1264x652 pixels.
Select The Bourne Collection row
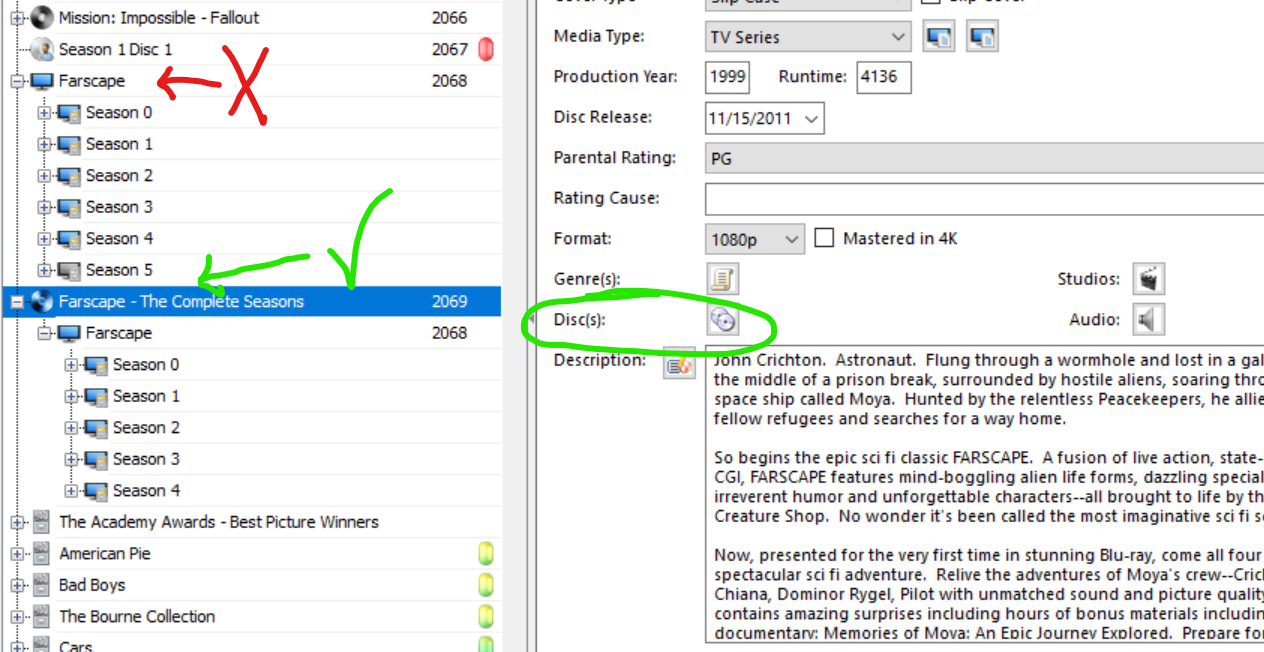(x=250, y=616)
